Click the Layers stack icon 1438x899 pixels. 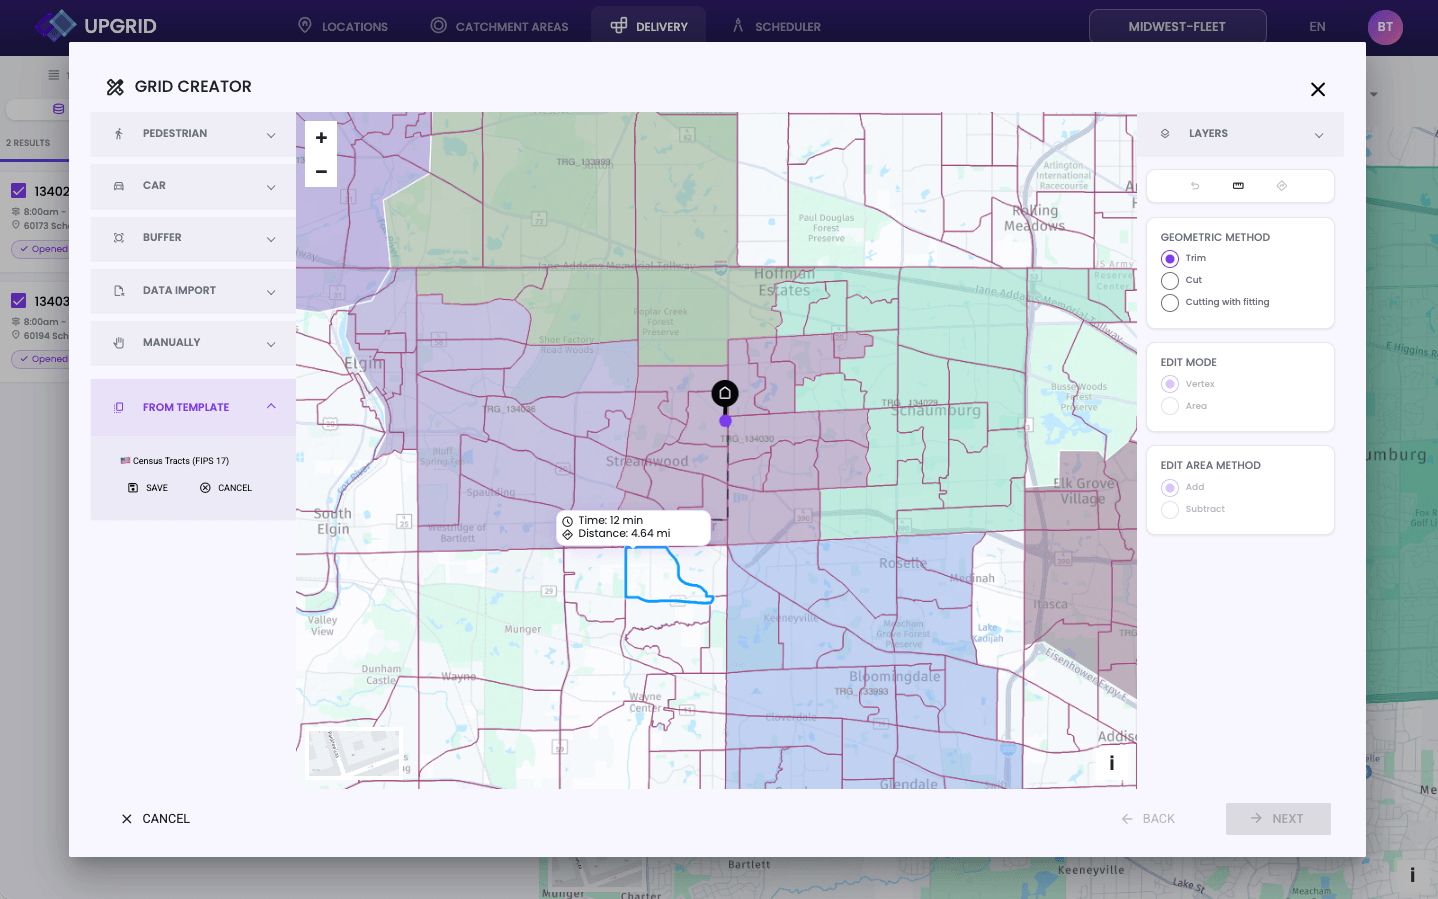[x=1165, y=134]
